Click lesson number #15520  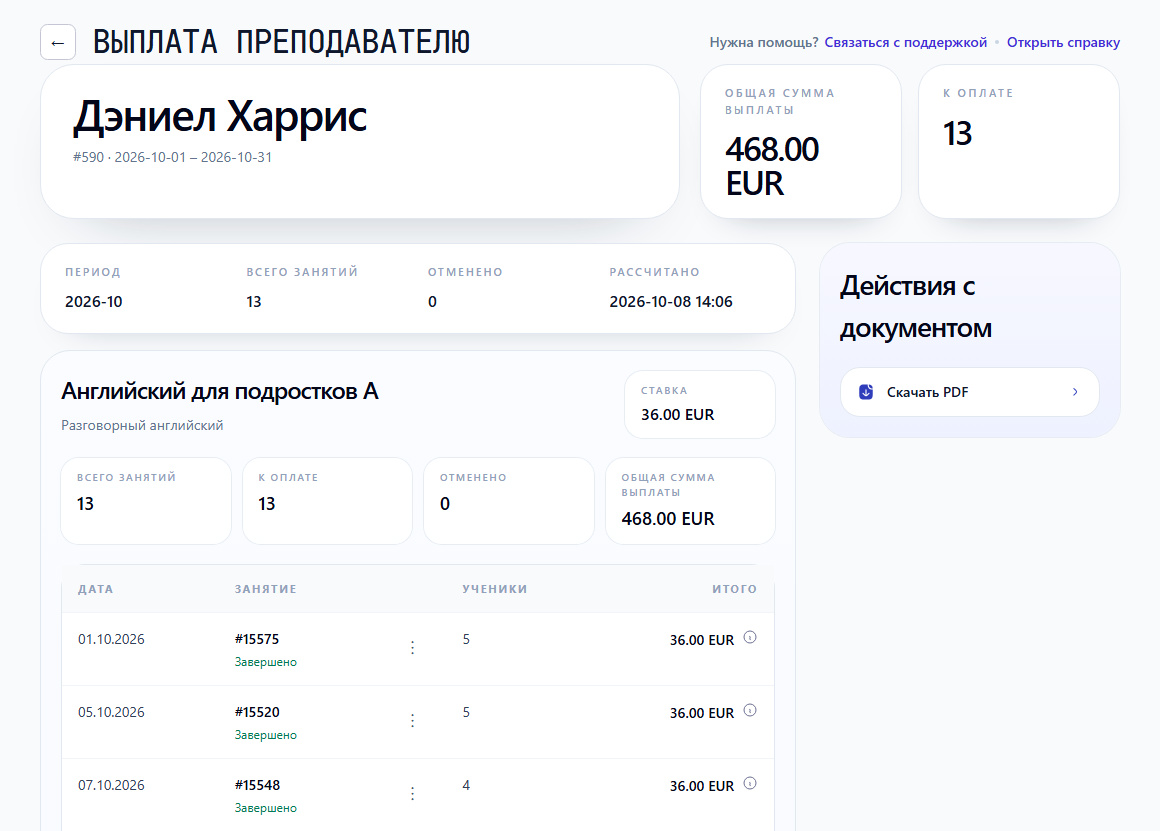[x=257, y=713]
